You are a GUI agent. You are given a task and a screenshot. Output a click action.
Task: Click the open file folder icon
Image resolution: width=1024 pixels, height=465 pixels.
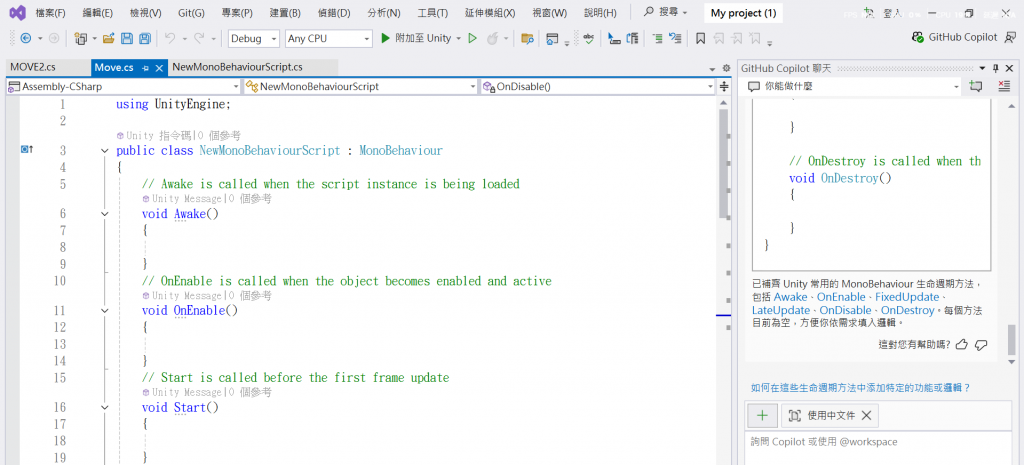[x=108, y=39]
